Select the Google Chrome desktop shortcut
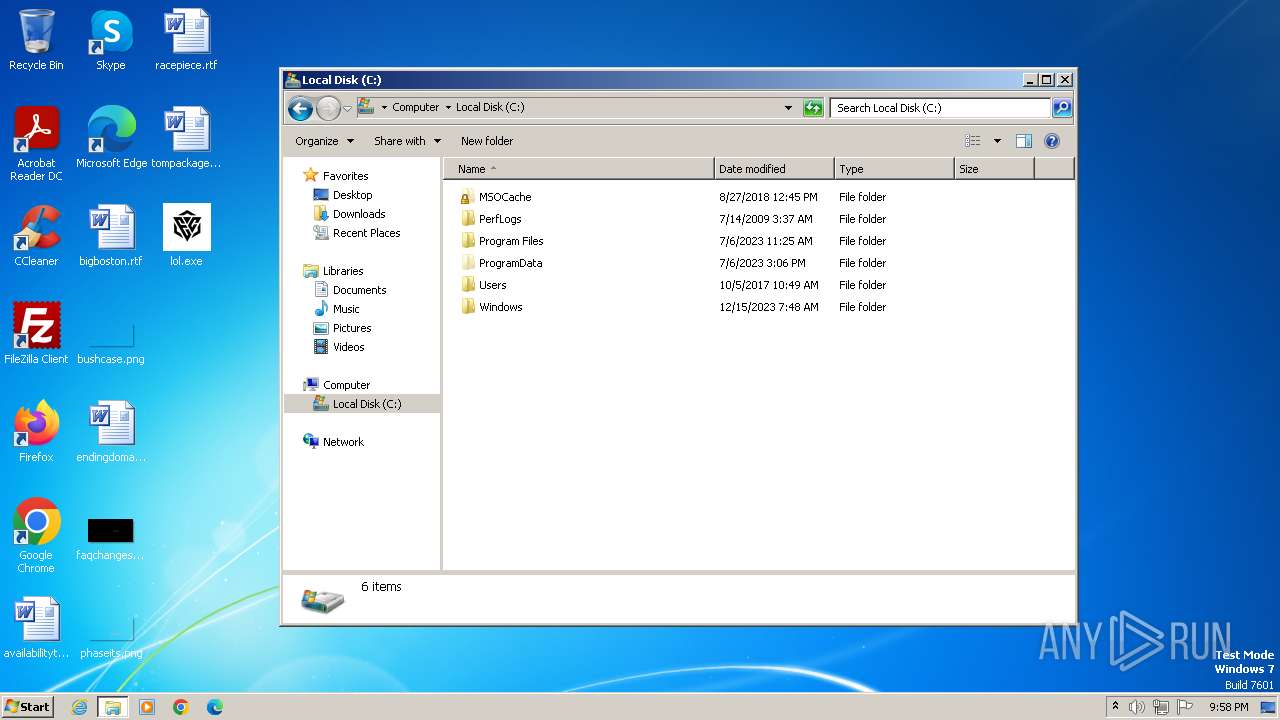This screenshot has height=720, width=1280. tap(36, 536)
